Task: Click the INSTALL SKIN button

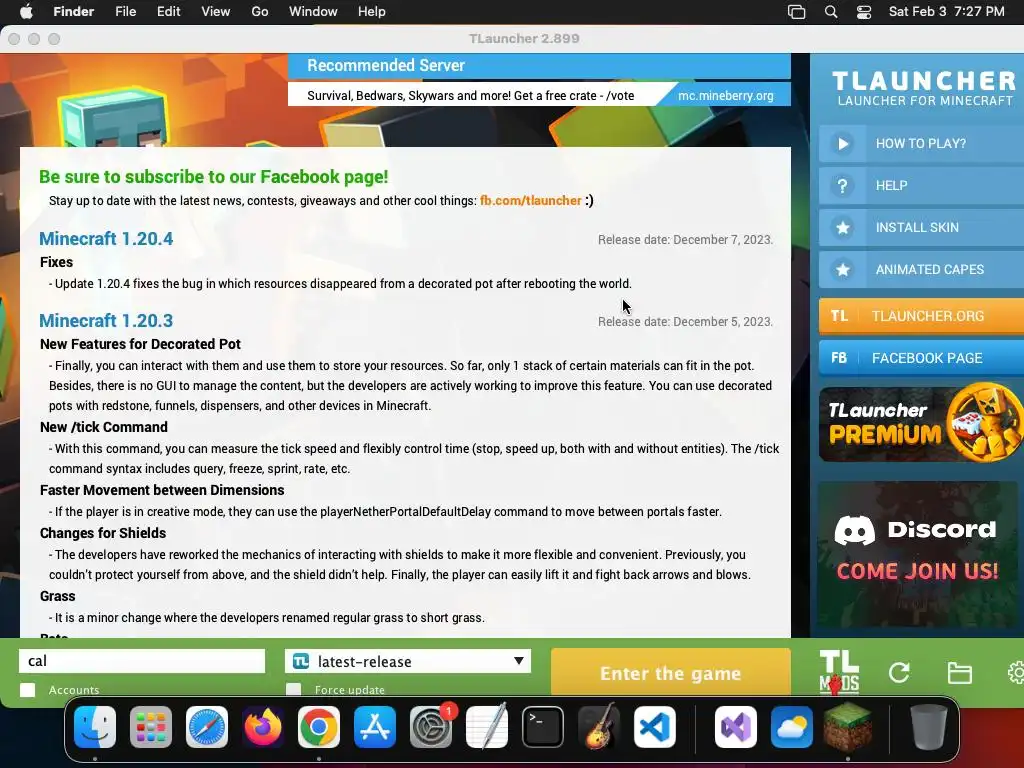Action: coord(921,227)
